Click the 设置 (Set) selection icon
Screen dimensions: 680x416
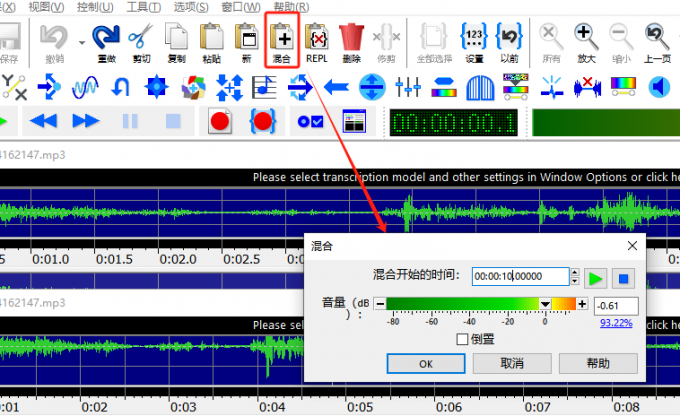[474, 41]
